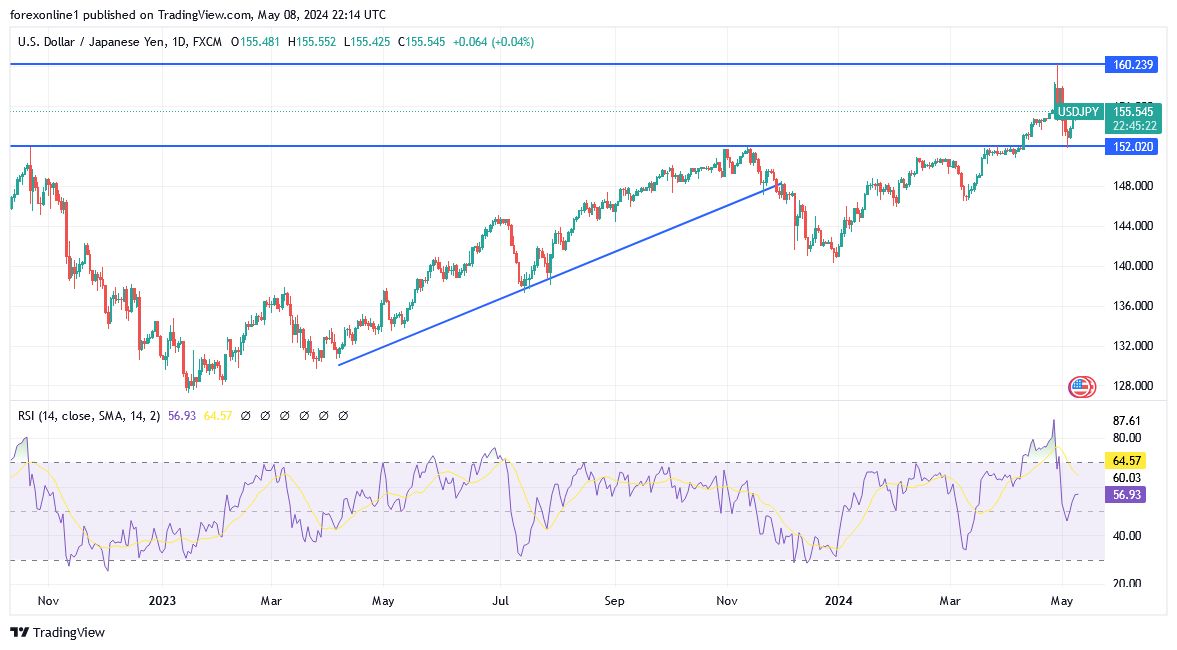Click the 2024 label on time axis
The width and height of the screenshot is (1177, 650).
[838, 602]
